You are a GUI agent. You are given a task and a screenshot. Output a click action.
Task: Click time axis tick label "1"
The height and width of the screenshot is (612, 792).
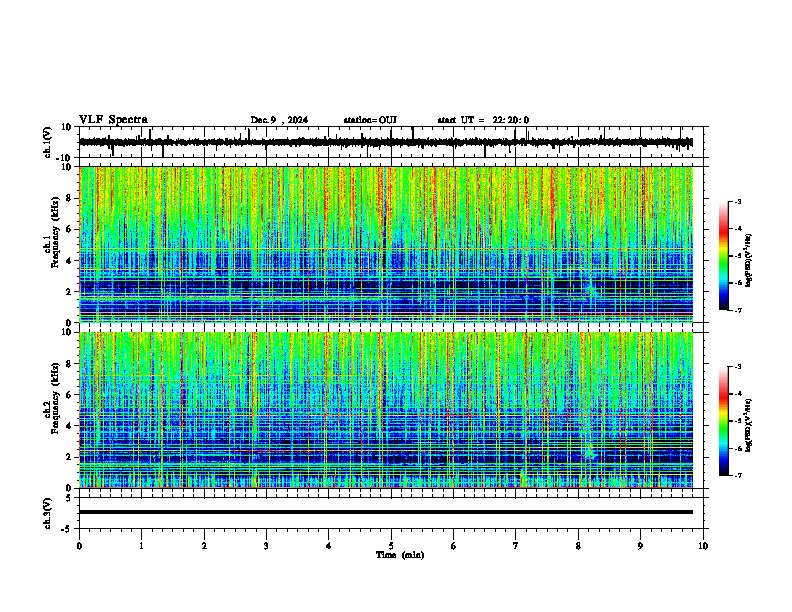142,546
